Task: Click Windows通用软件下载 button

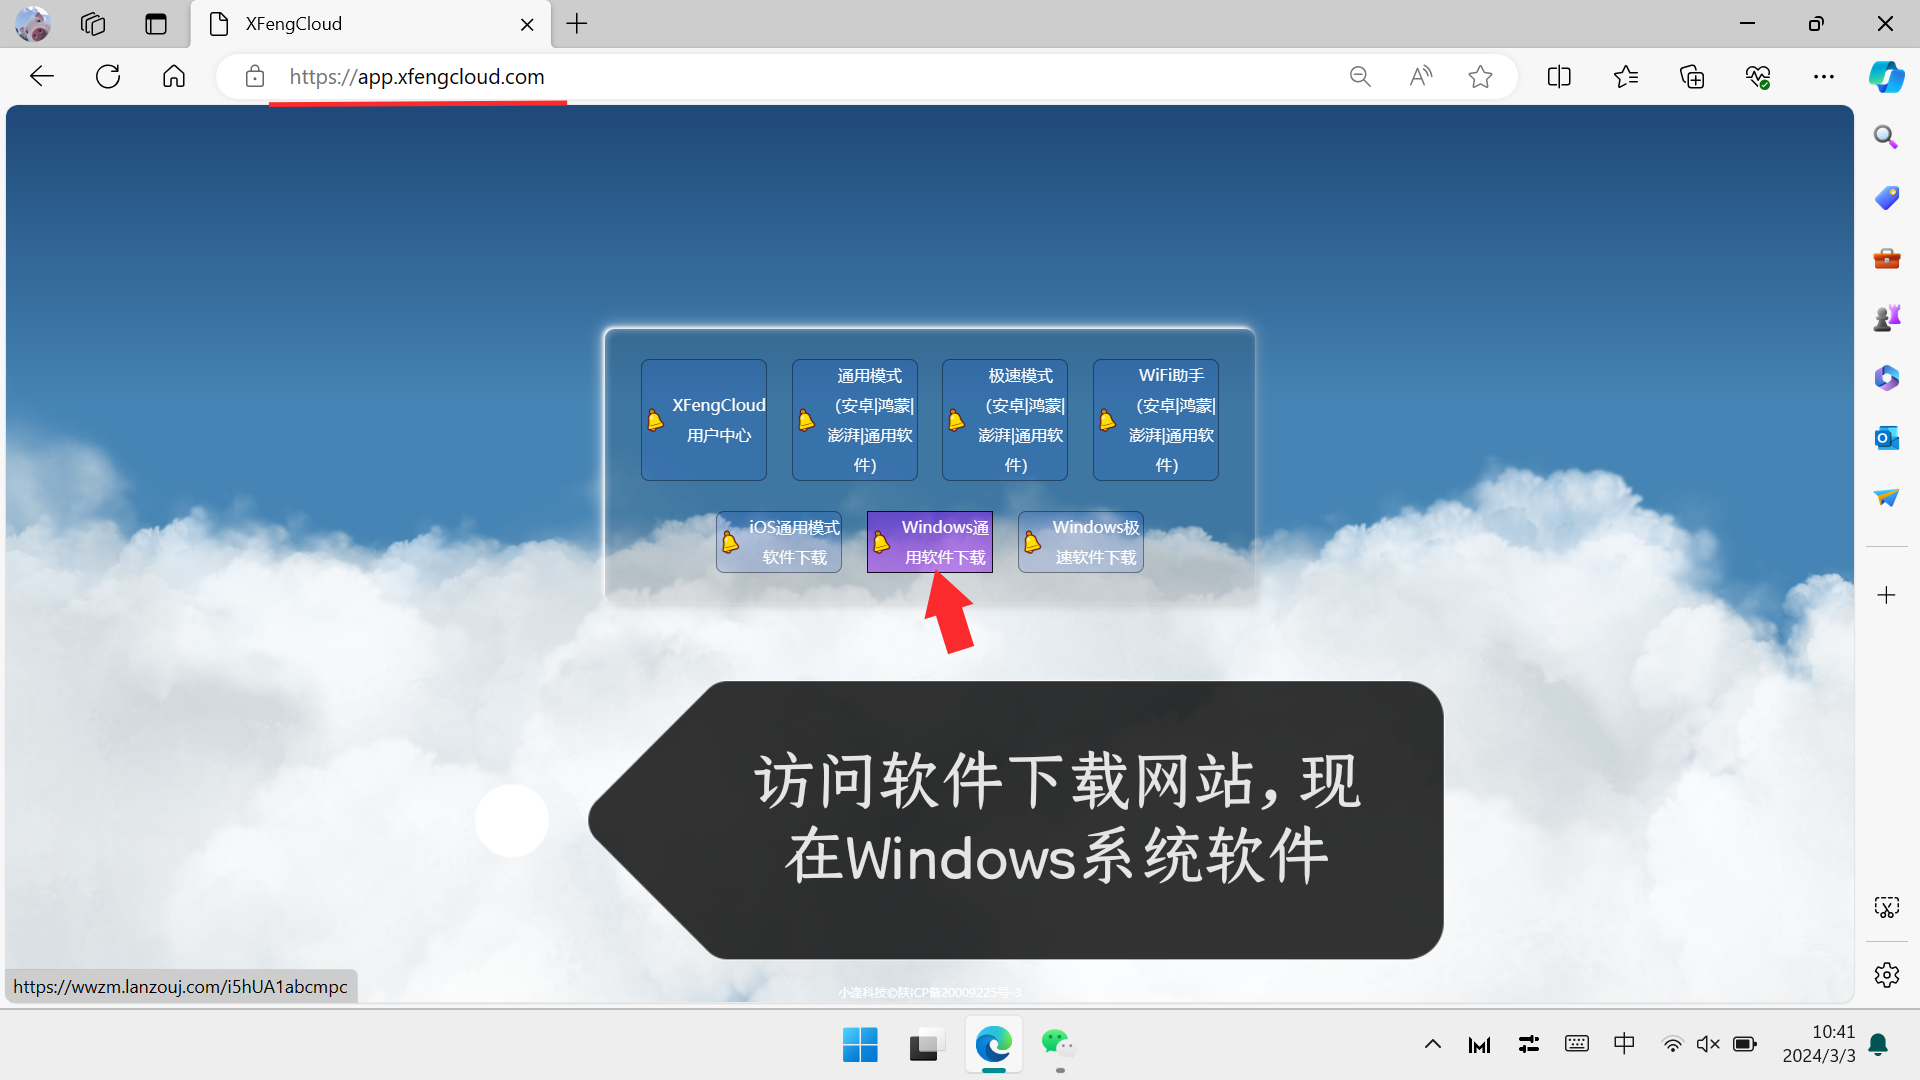Action: (x=930, y=542)
